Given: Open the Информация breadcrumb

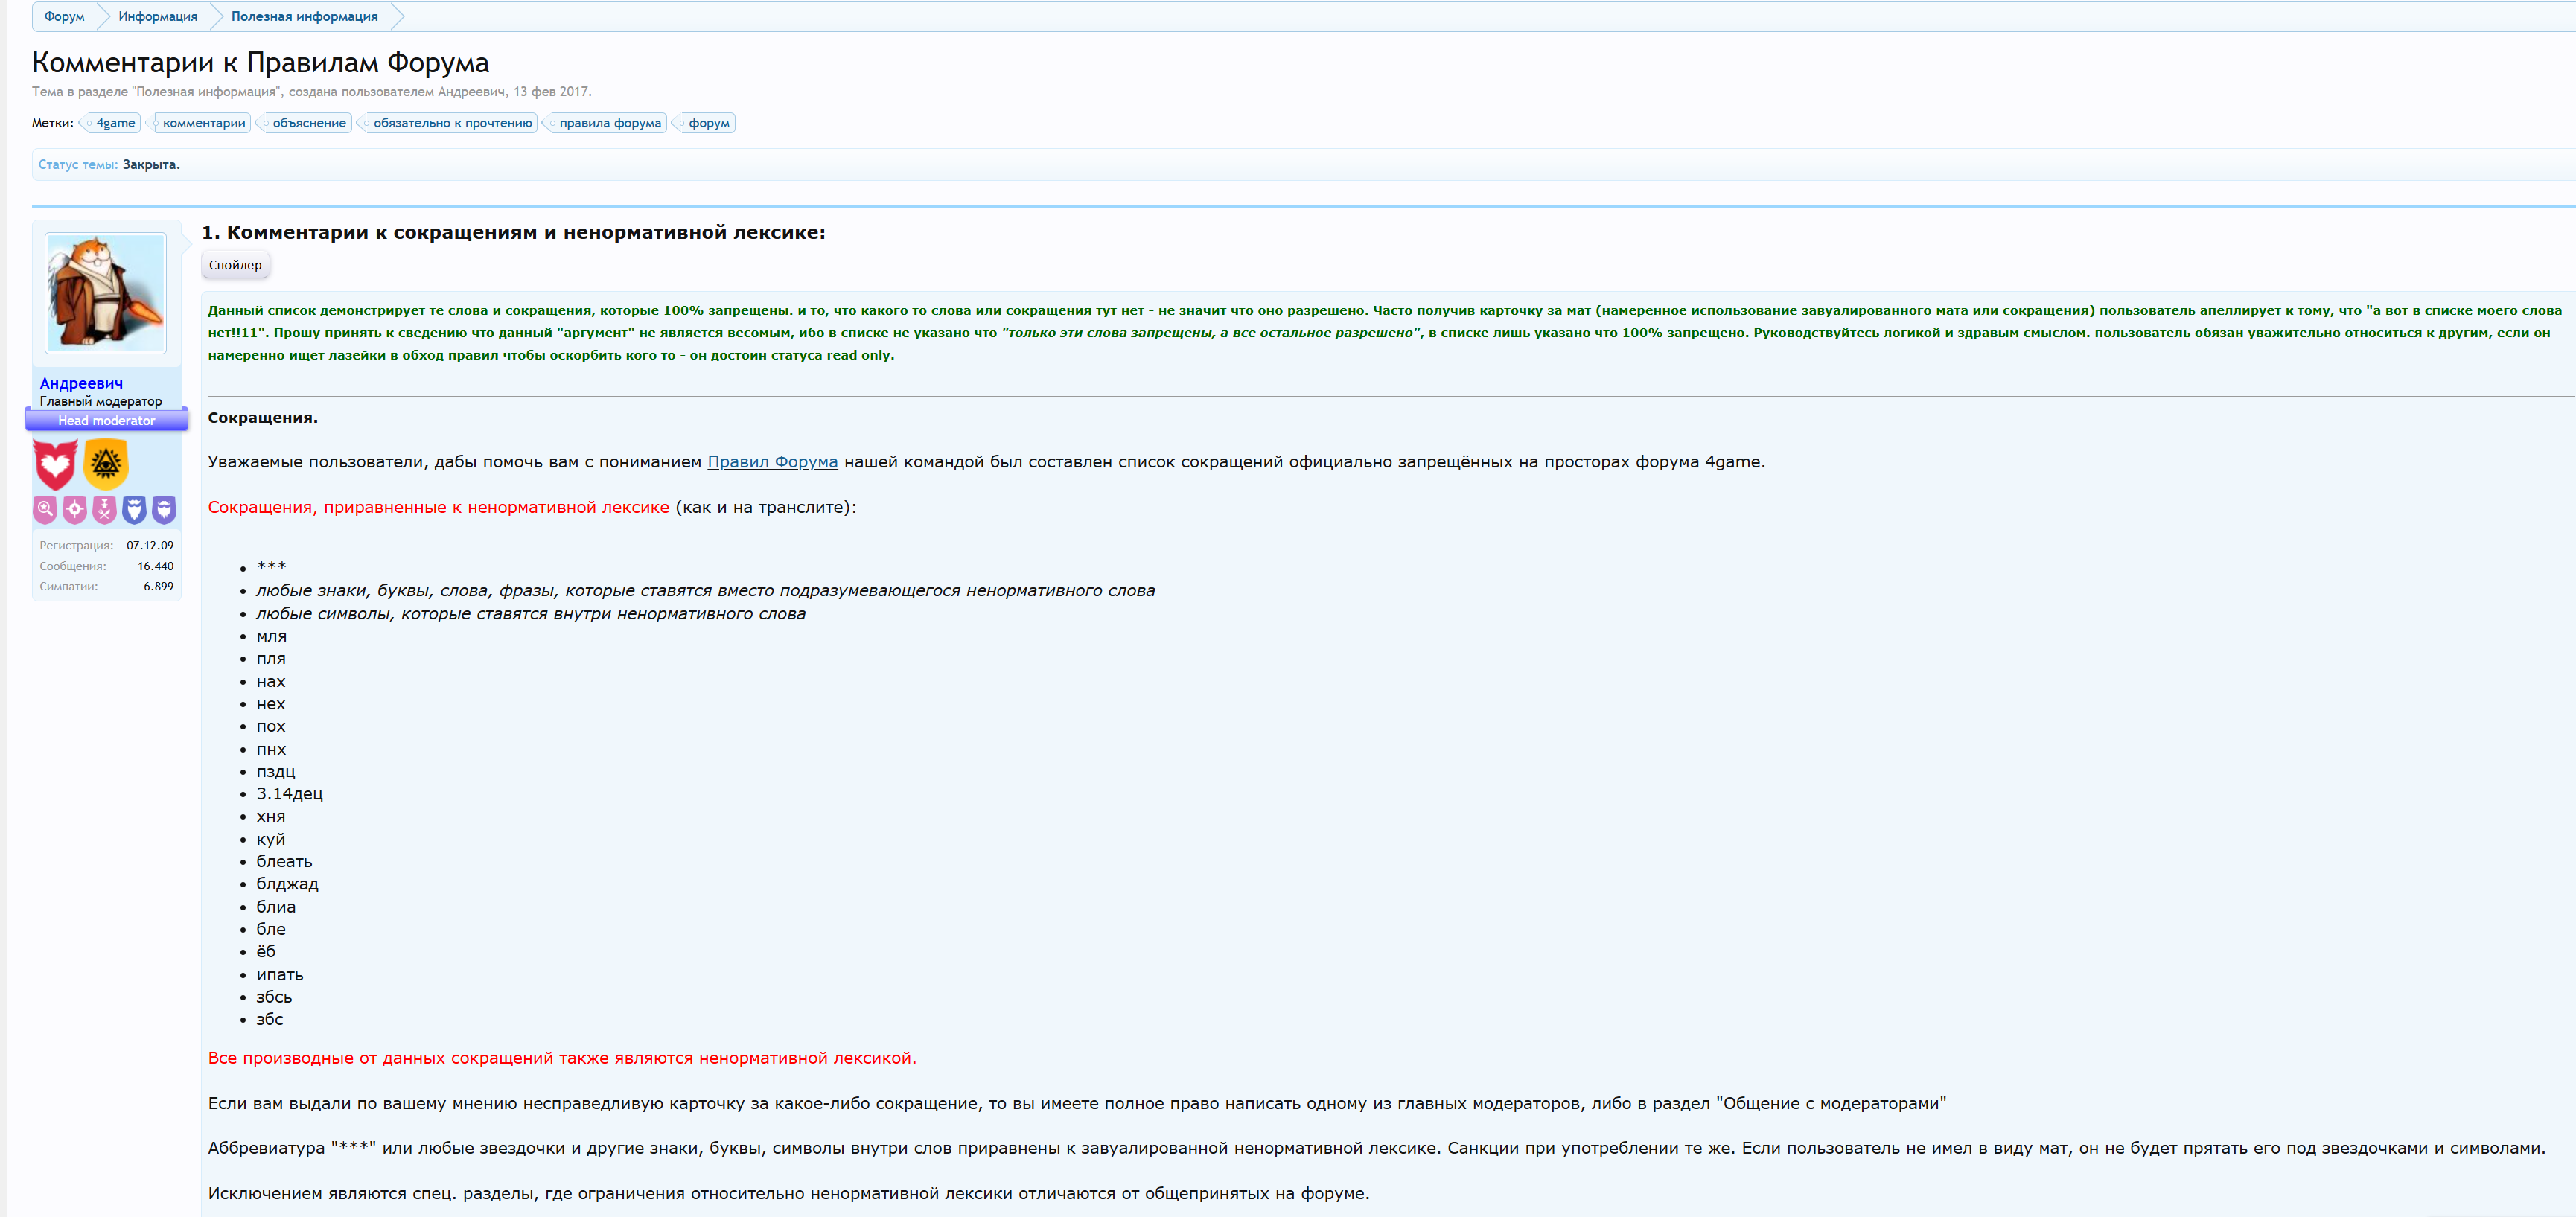Looking at the screenshot, I should [158, 16].
